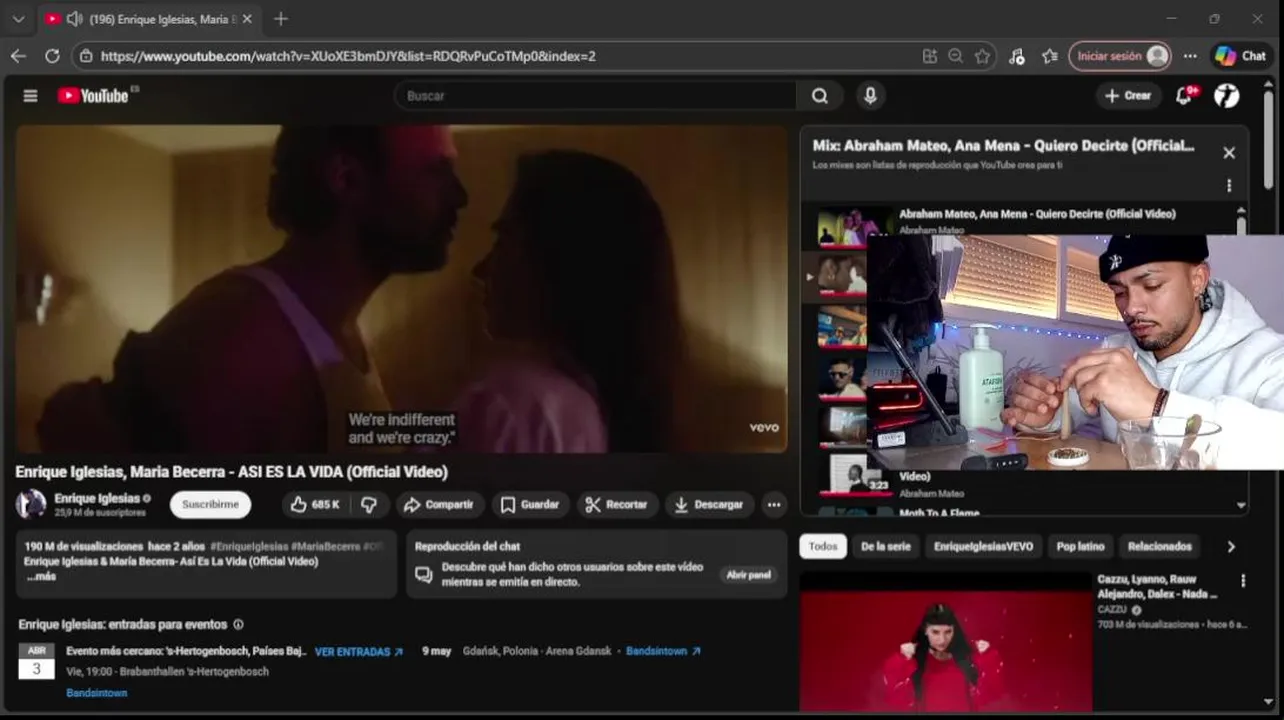Screen dimensions: 1284x720
Task: Click the search magnifier button
Action: pos(820,96)
